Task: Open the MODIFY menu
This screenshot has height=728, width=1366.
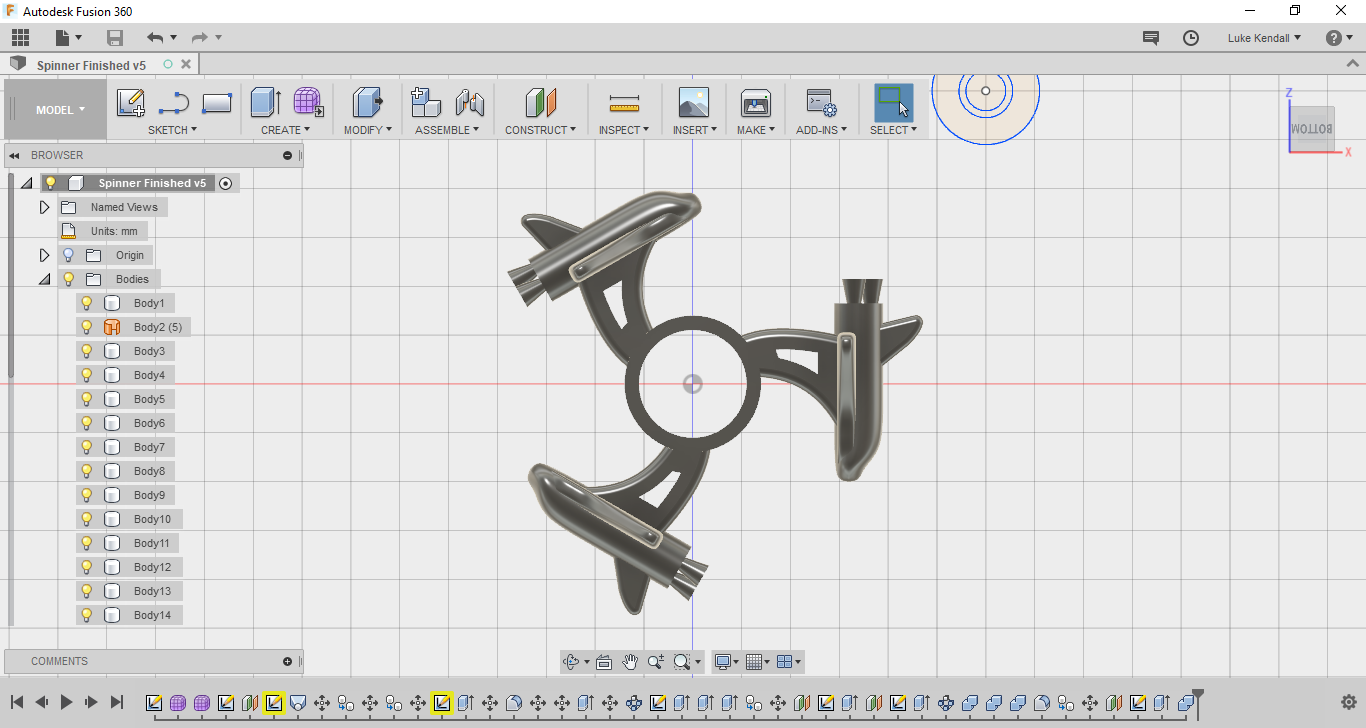Action: pos(368,130)
